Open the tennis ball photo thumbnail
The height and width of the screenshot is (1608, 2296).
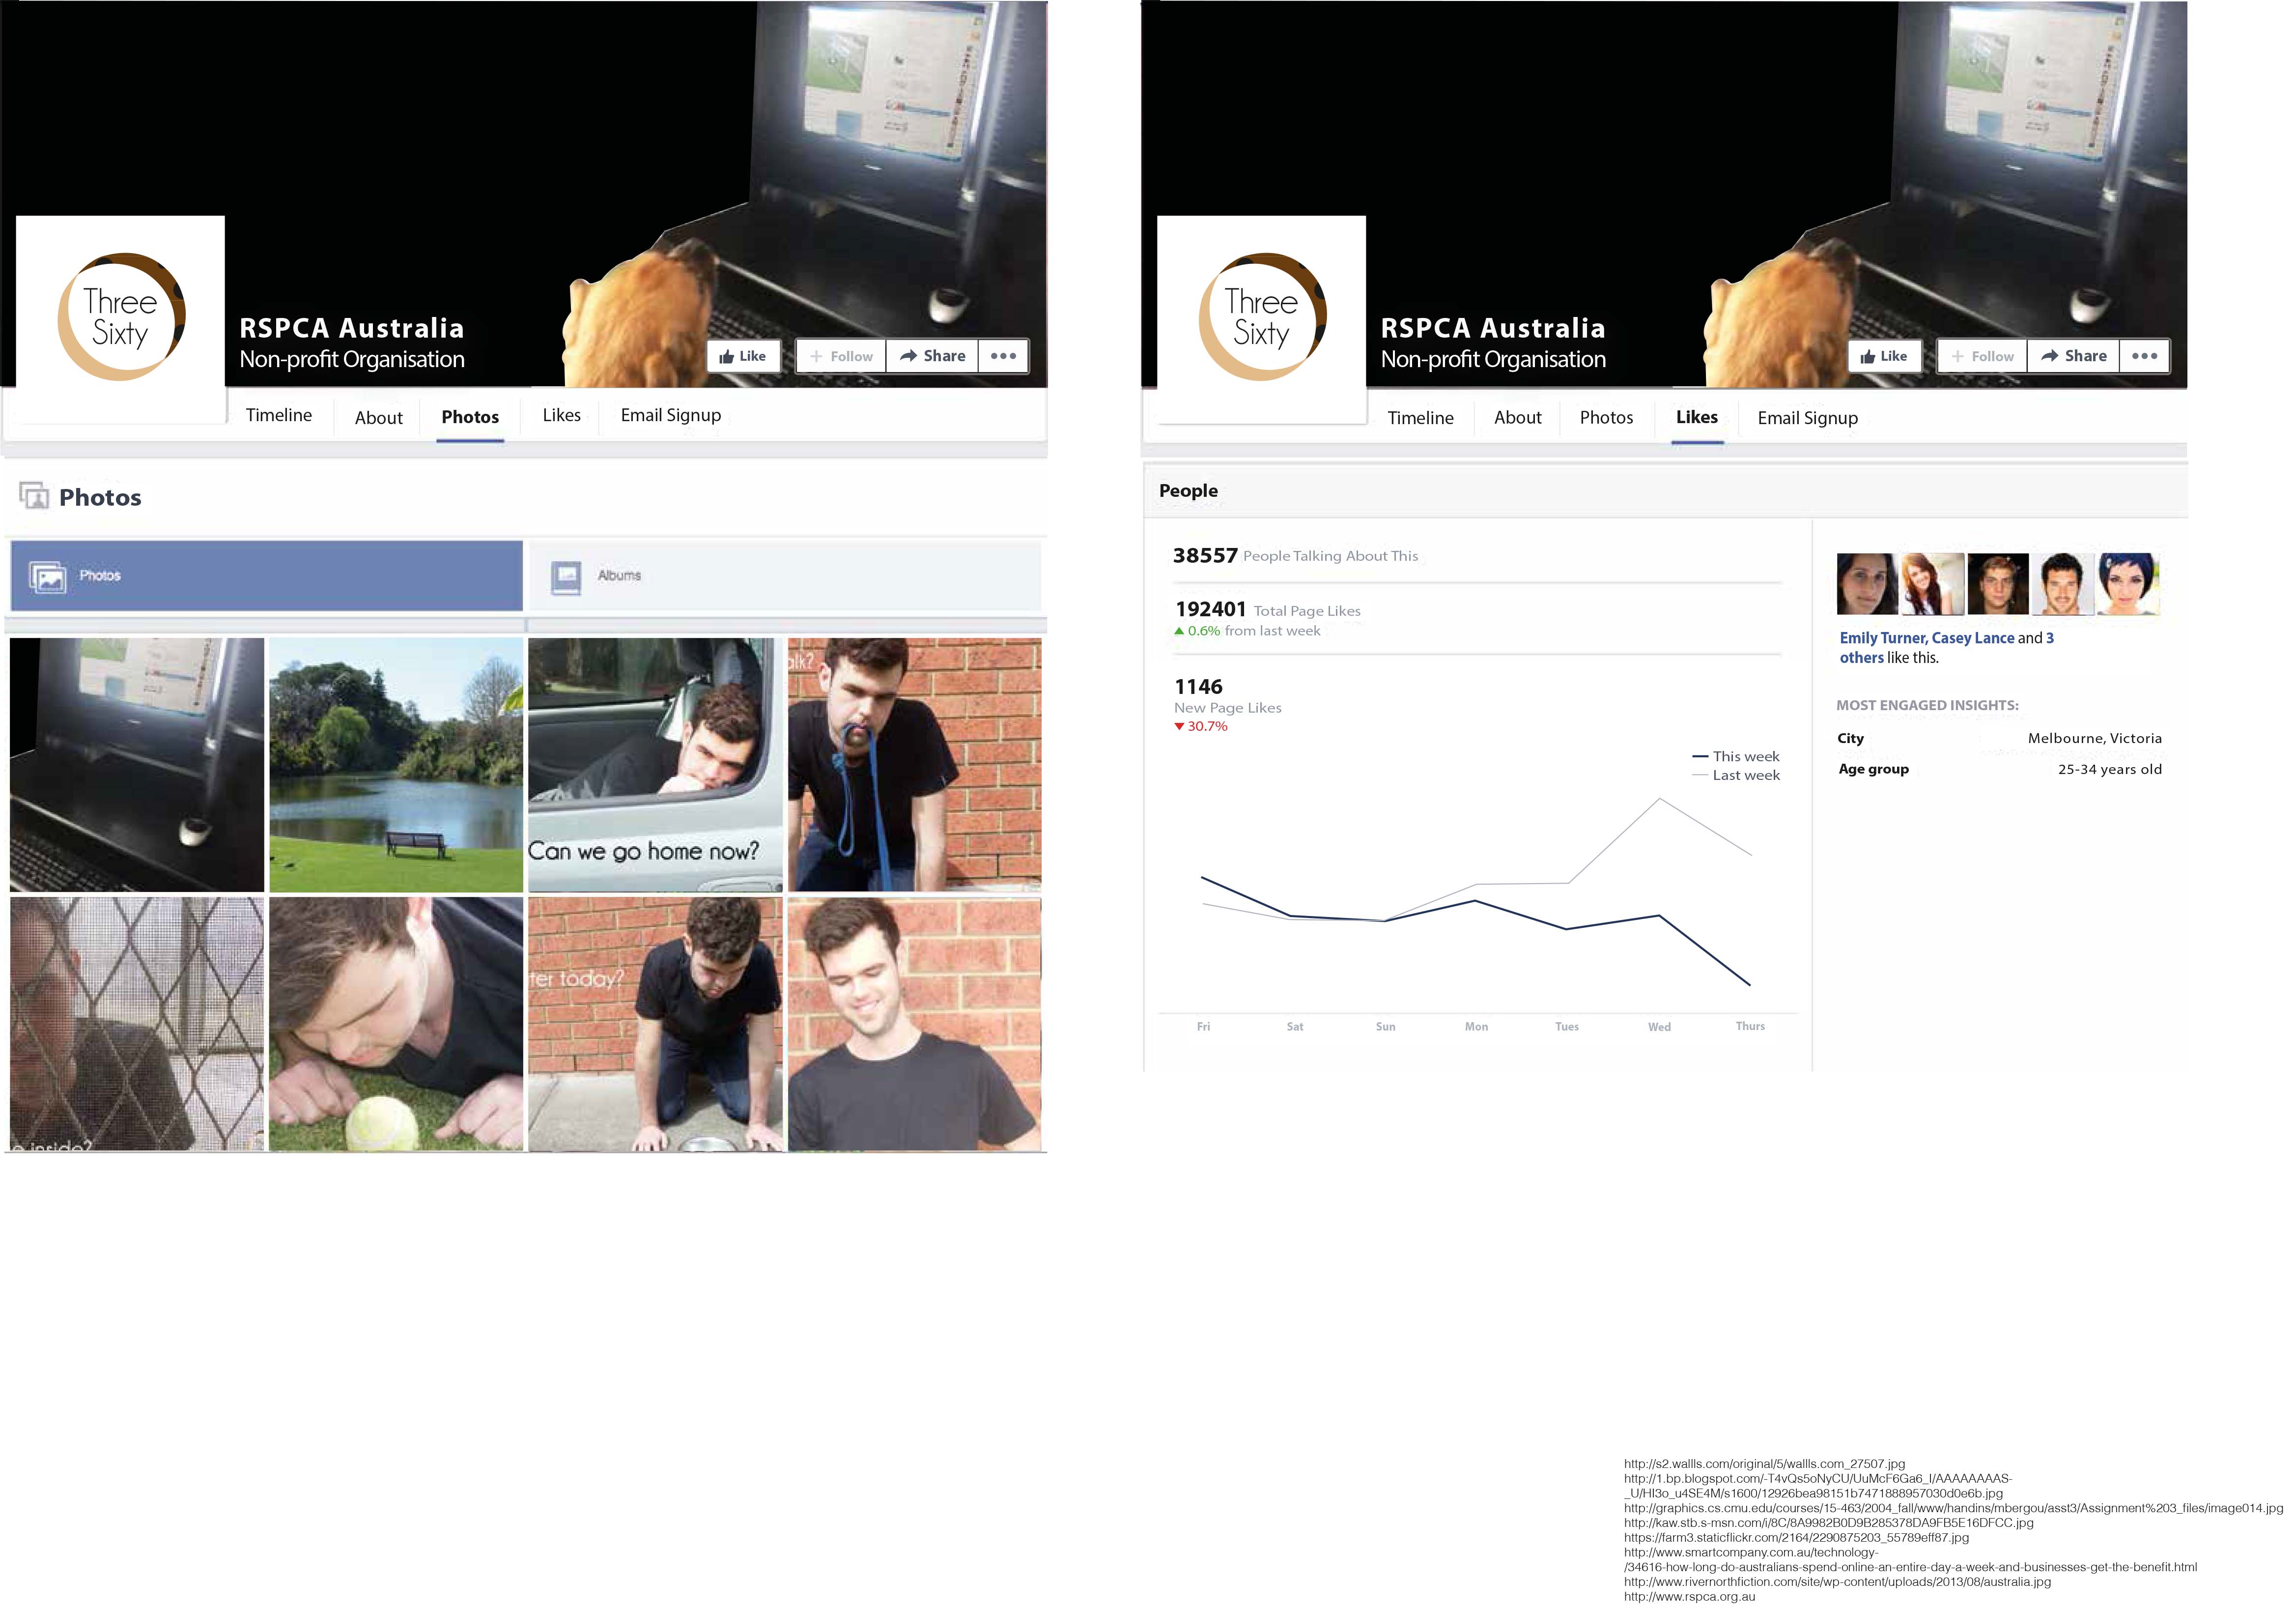(396, 1024)
